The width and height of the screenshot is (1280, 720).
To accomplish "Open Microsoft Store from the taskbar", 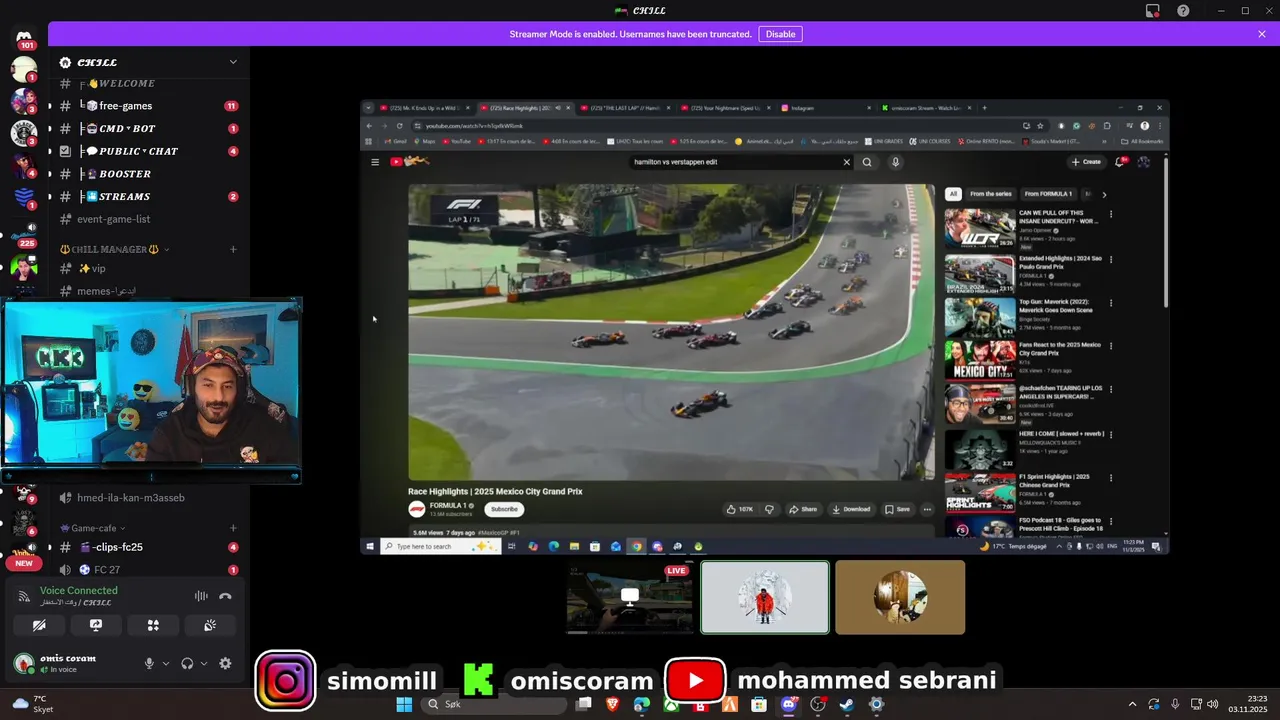I will (759, 704).
